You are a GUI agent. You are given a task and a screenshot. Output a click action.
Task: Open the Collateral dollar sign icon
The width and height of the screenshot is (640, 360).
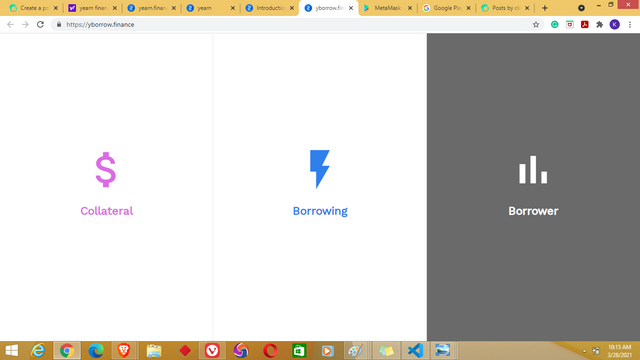tap(106, 169)
